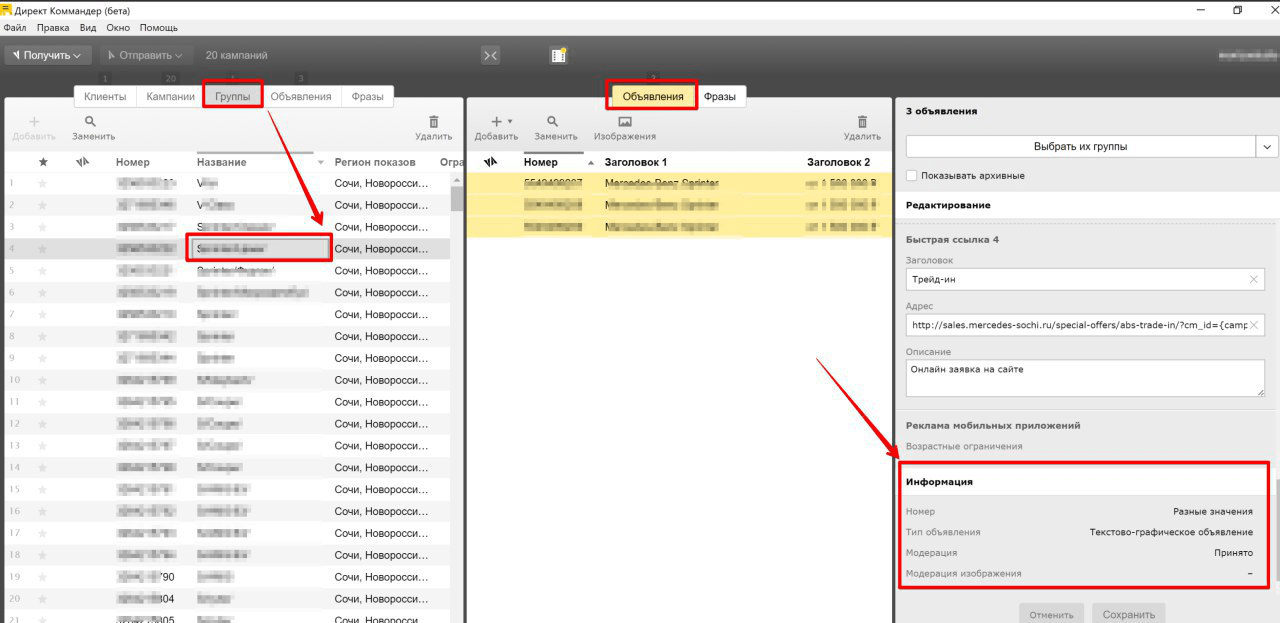Star the first group row
Screen dimensions: 1280x623
tap(42, 183)
